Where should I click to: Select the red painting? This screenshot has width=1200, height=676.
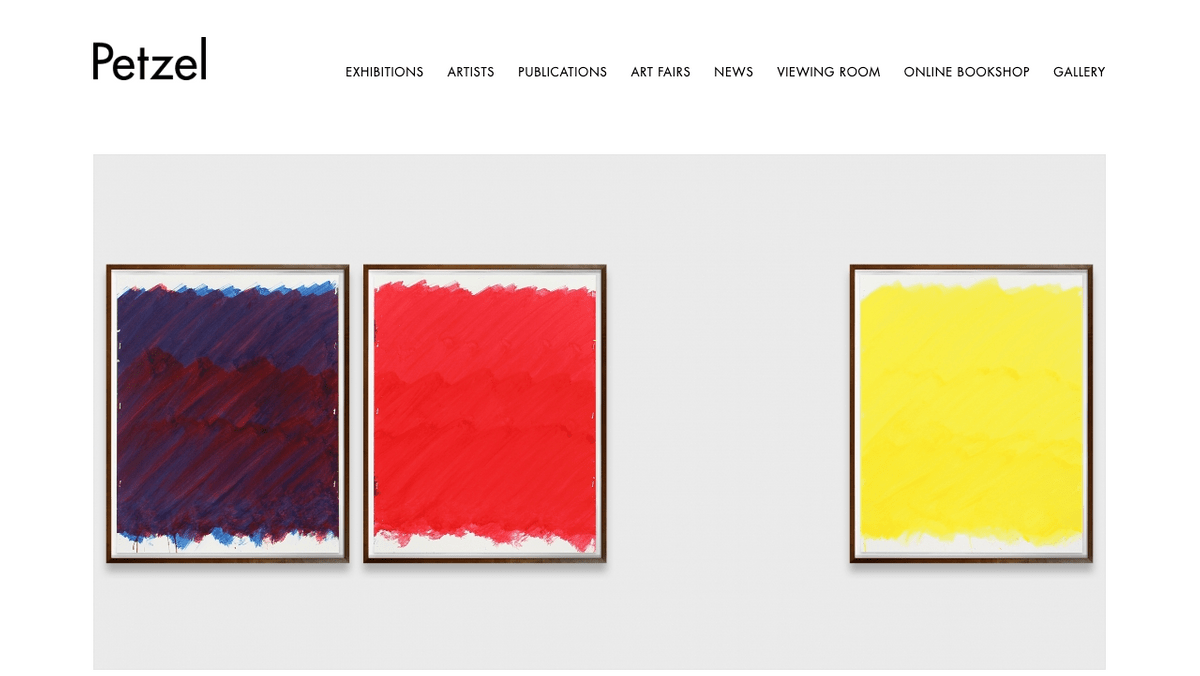tap(485, 413)
